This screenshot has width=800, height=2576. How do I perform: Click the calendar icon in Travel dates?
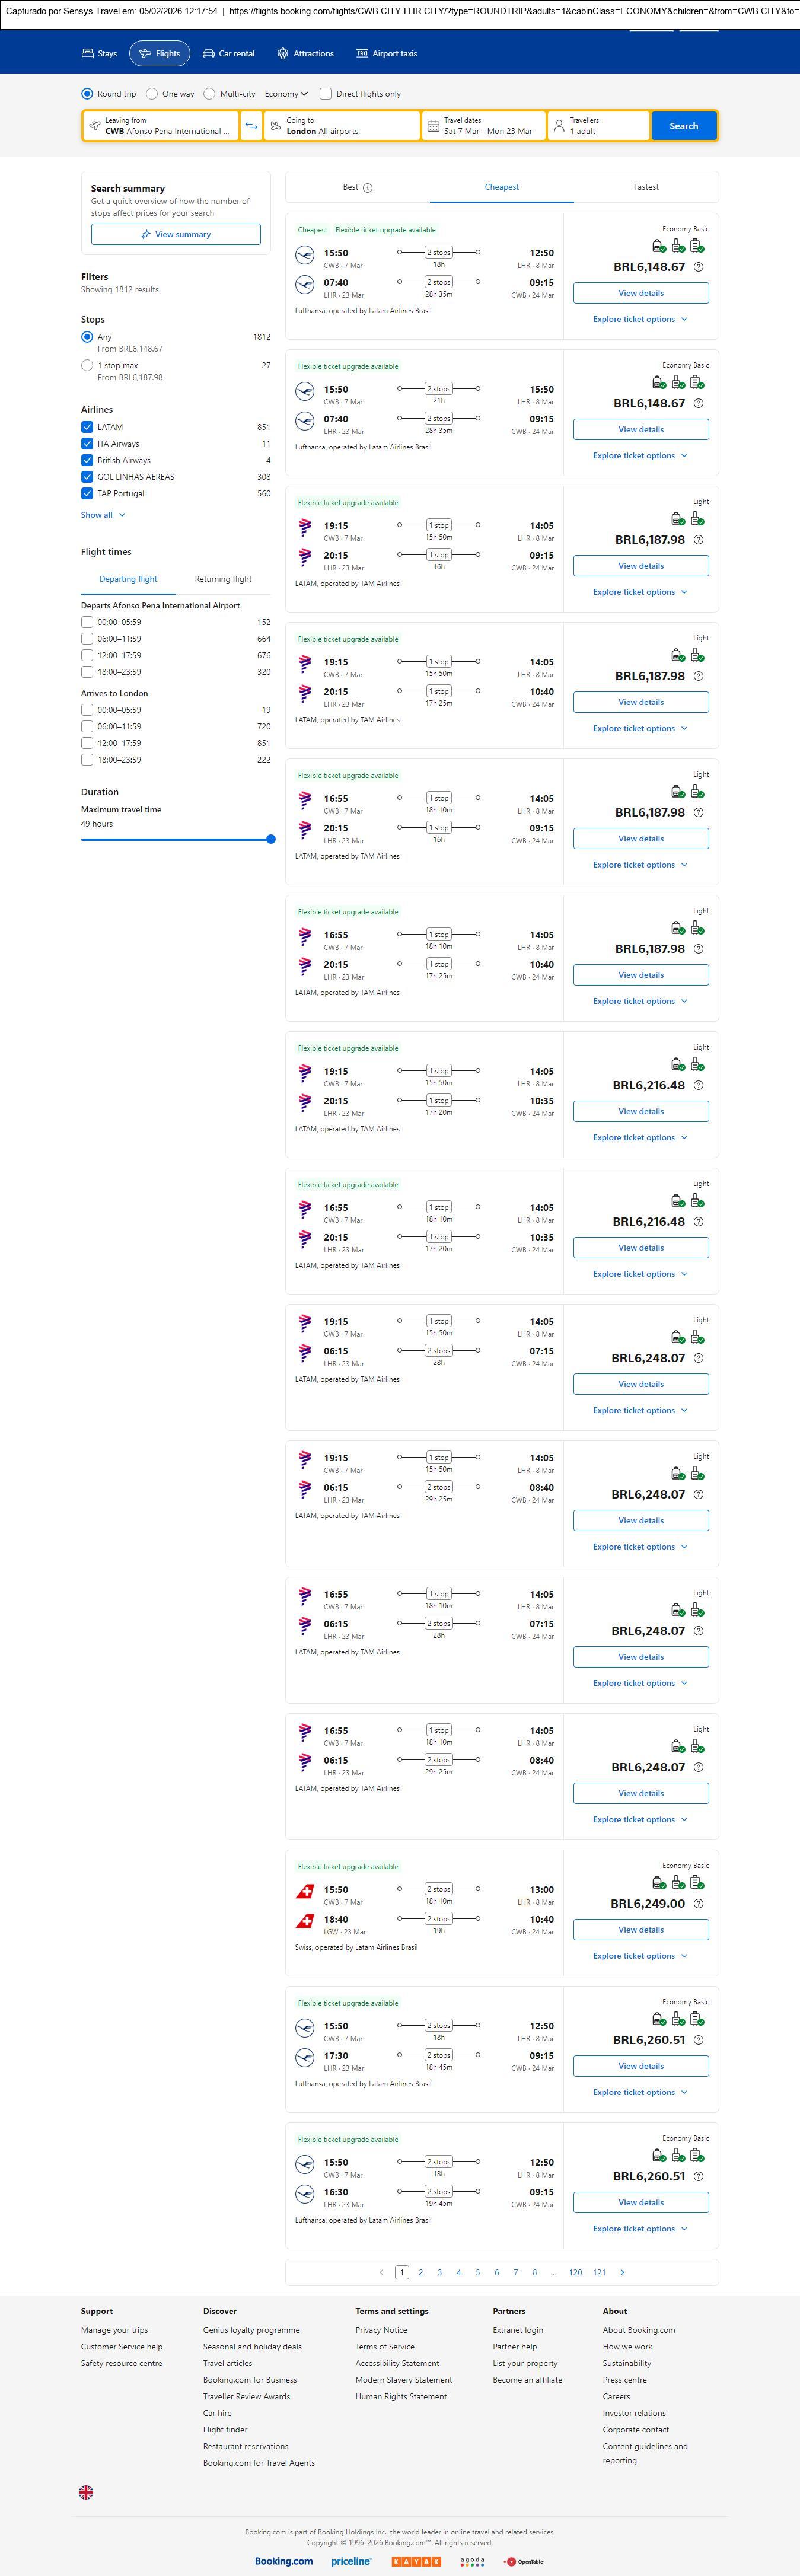(433, 126)
